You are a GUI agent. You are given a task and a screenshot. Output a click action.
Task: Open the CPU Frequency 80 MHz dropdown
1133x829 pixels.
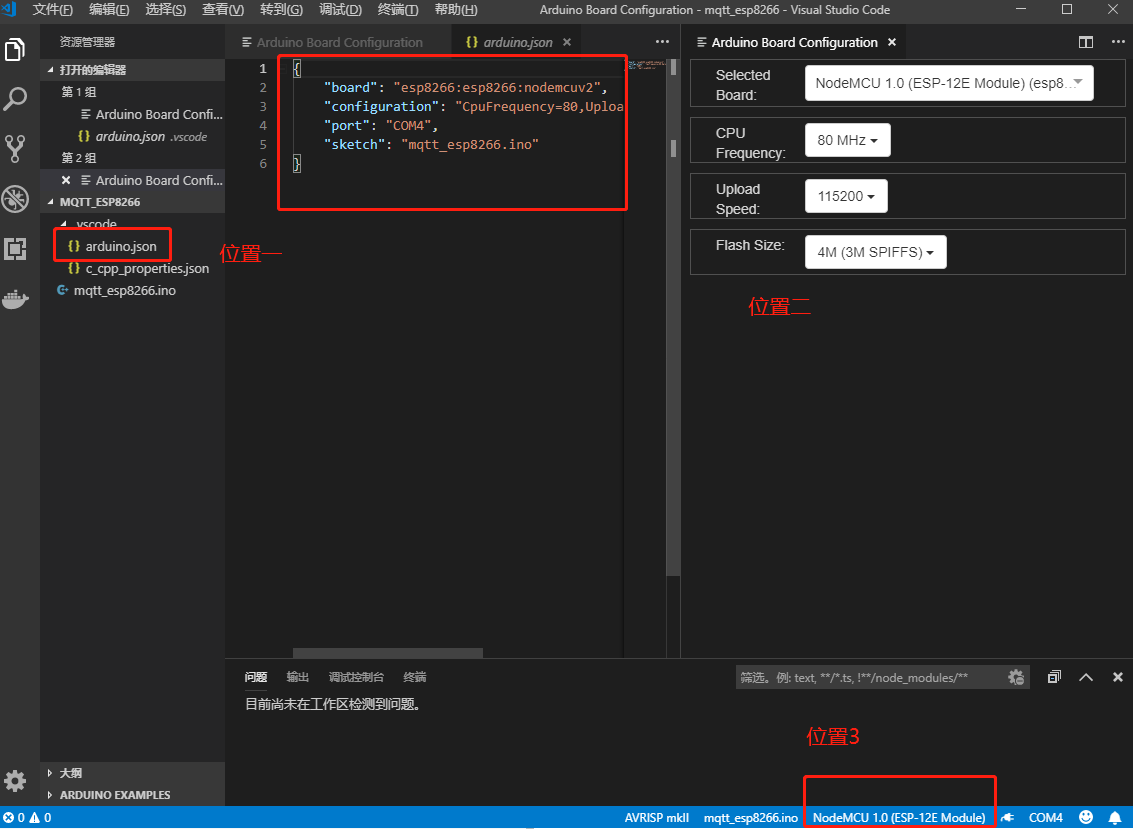point(848,140)
